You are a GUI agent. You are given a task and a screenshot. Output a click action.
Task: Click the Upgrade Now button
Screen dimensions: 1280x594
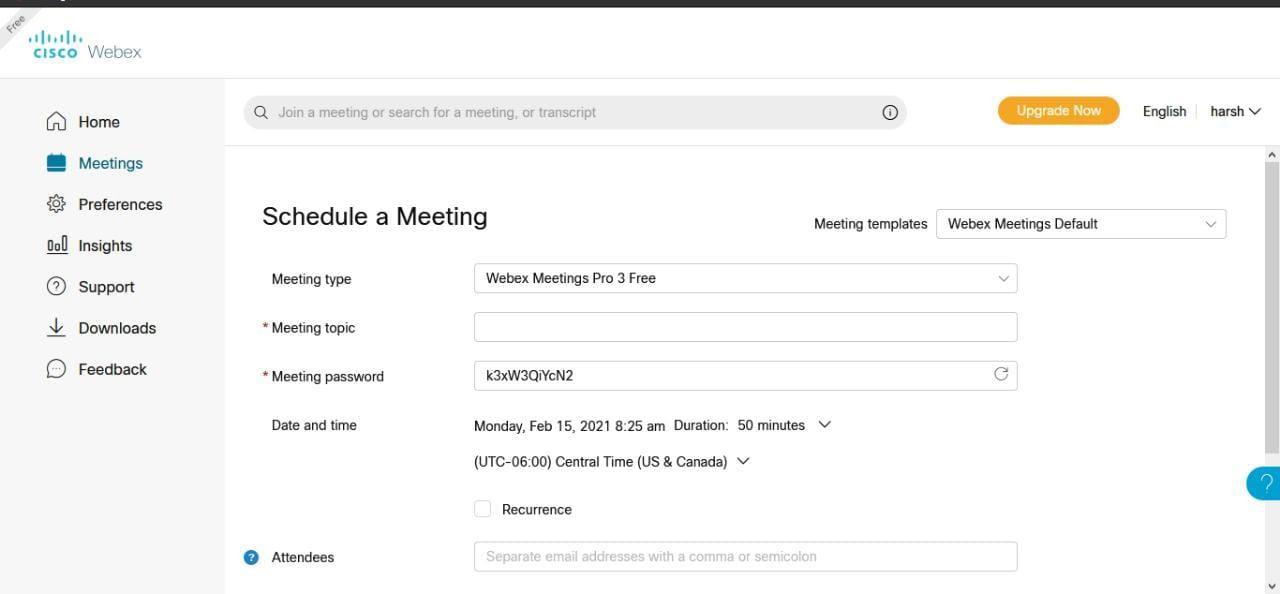pos(1058,111)
